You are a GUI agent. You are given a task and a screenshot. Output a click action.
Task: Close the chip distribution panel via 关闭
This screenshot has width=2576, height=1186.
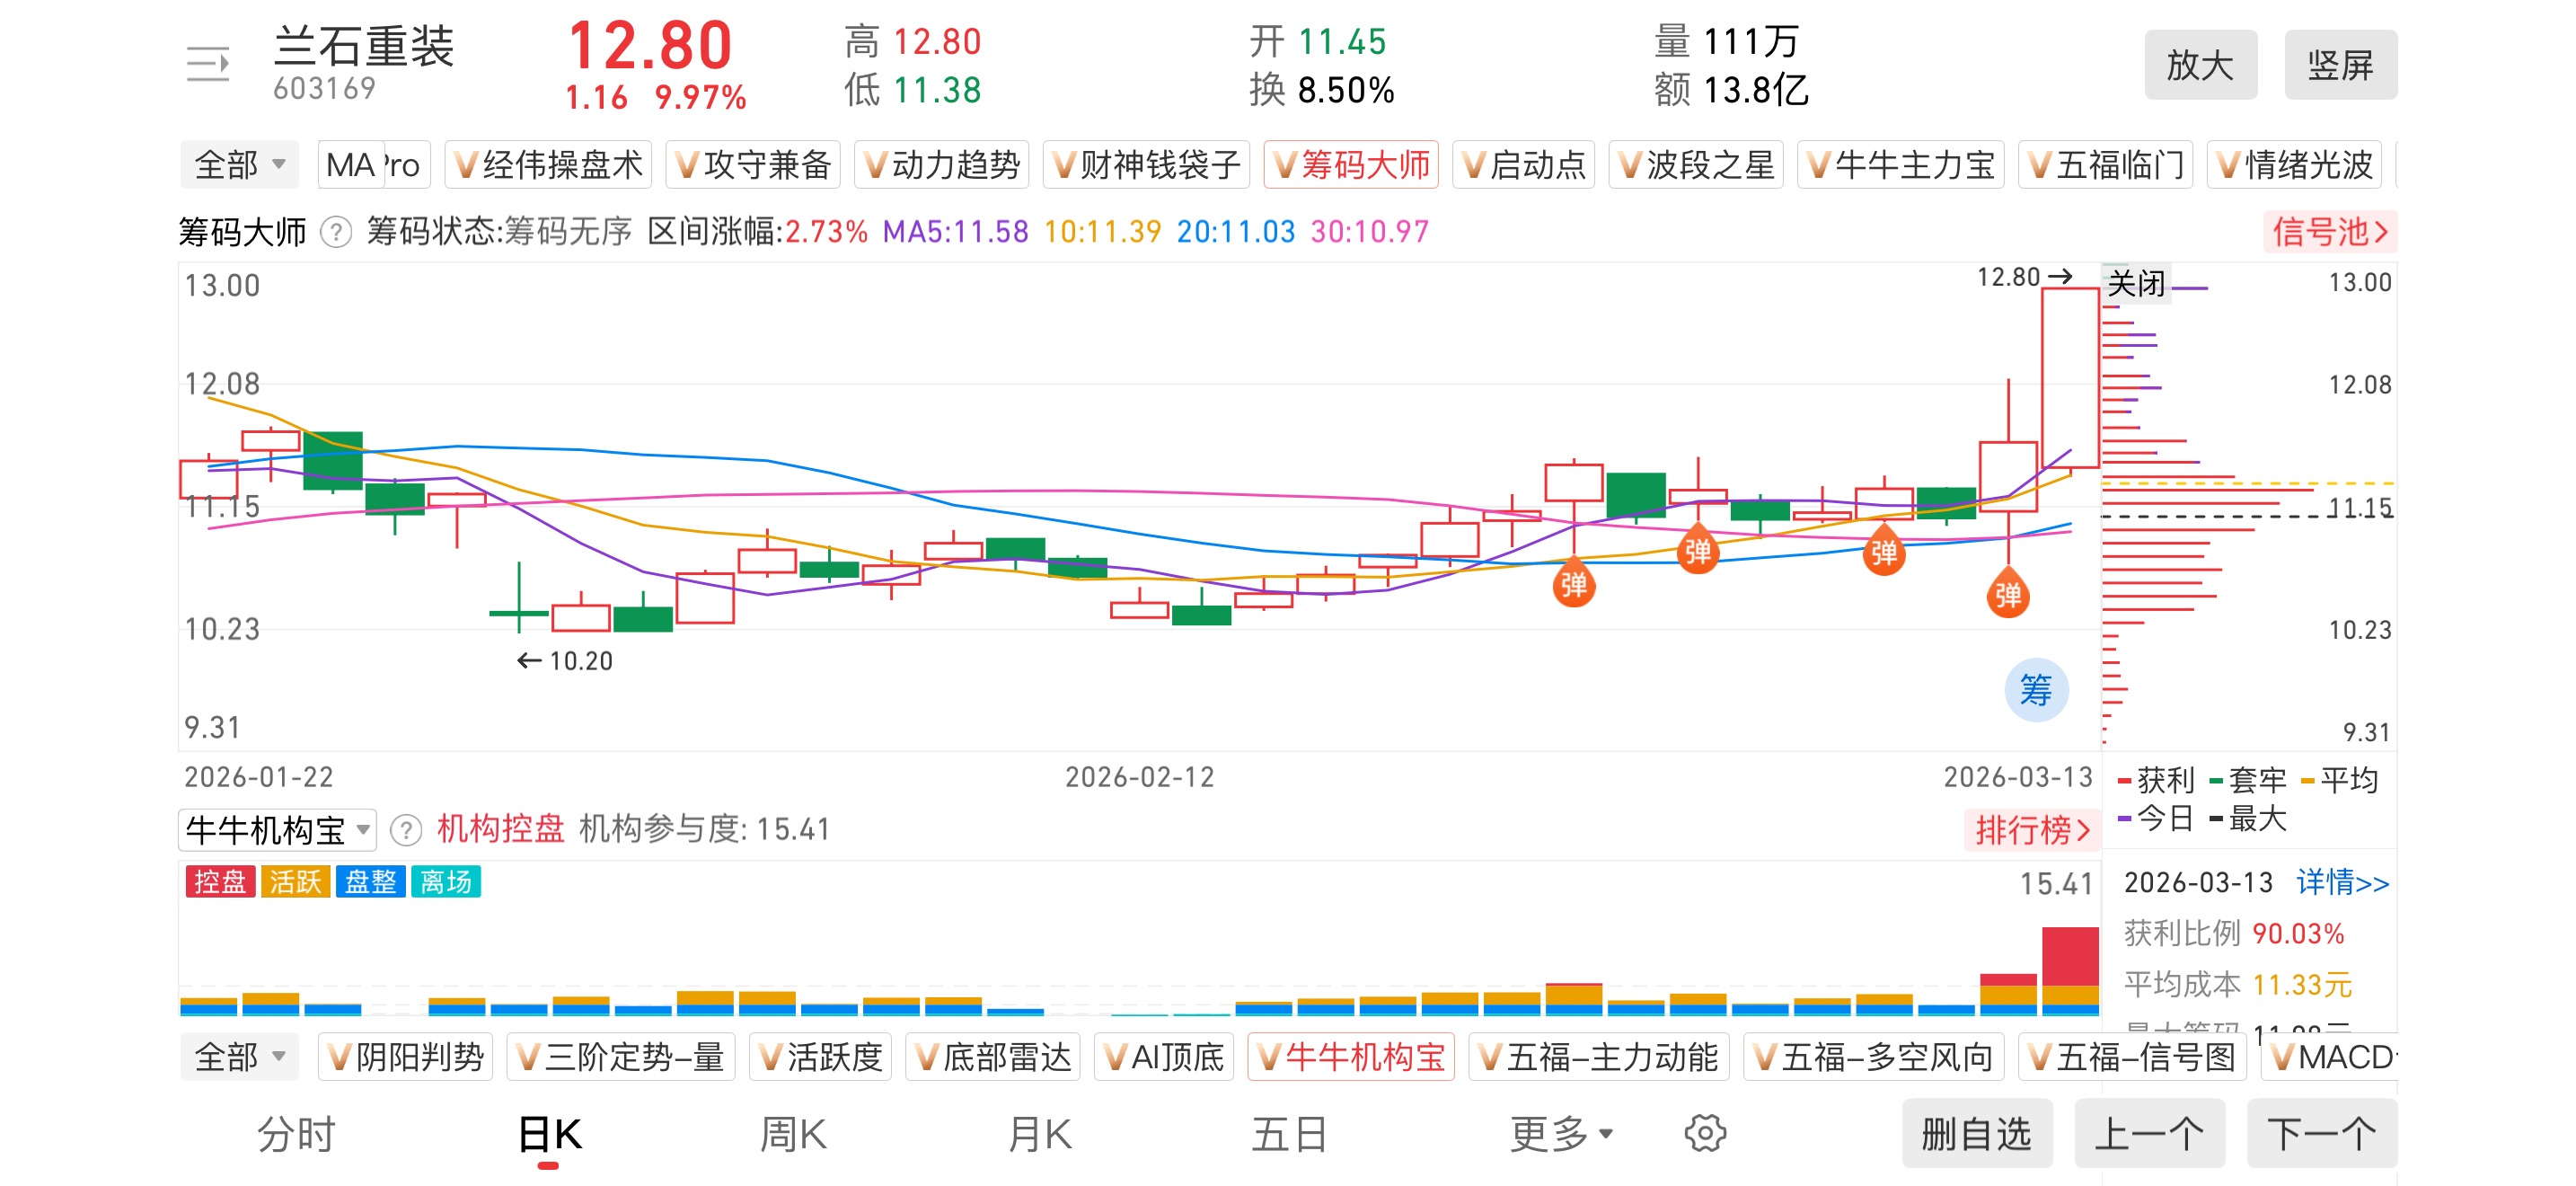[2136, 284]
